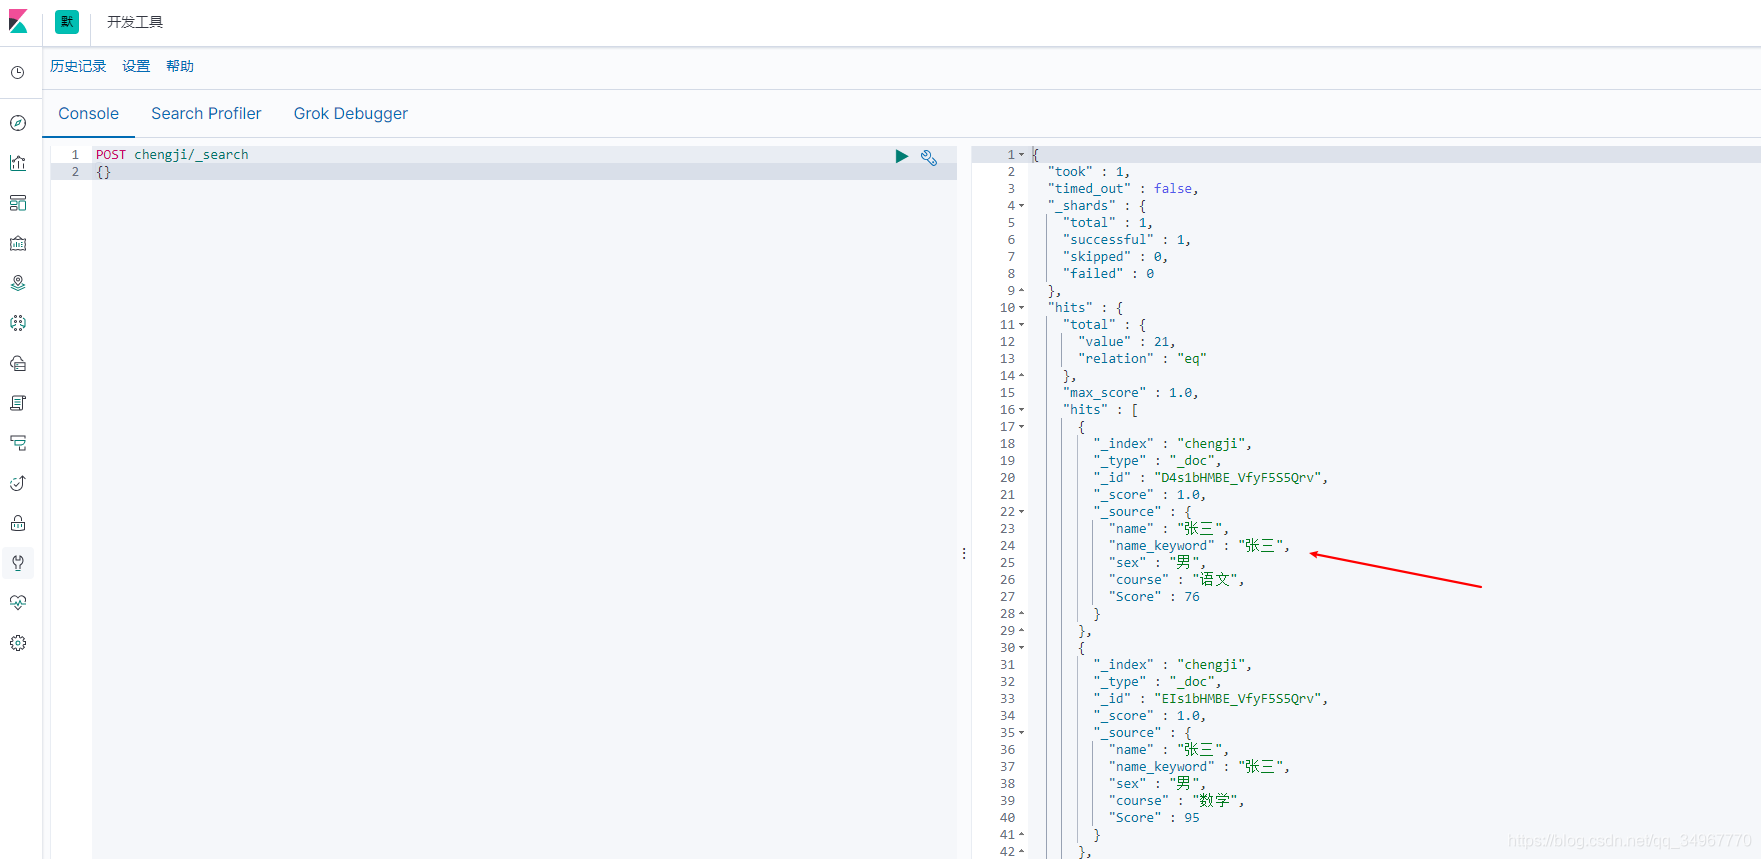Click fold end marker at line 41
Image resolution: width=1761 pixels, height=859 pixels.
tap(1021, 835)
